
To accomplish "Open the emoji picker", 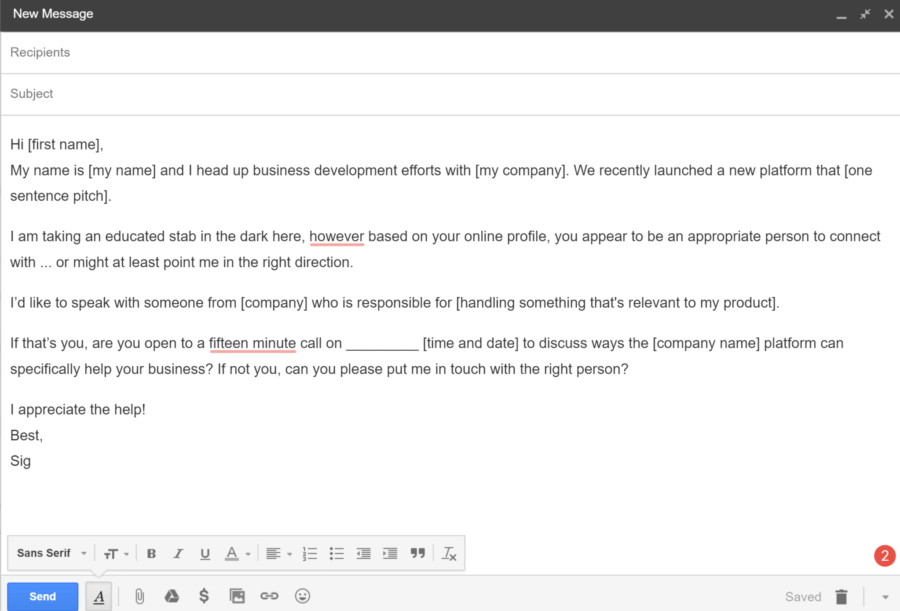I will click(302, 595).
